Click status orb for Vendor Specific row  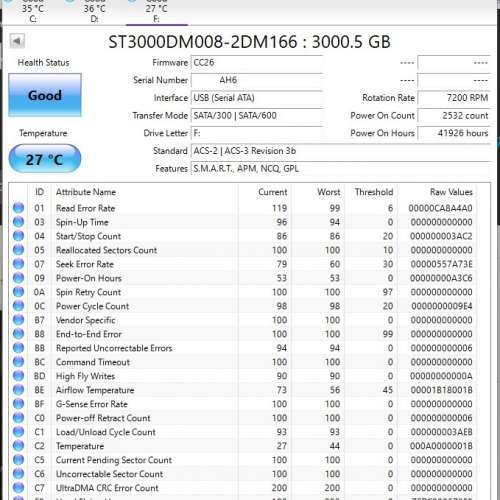point(19,320)
